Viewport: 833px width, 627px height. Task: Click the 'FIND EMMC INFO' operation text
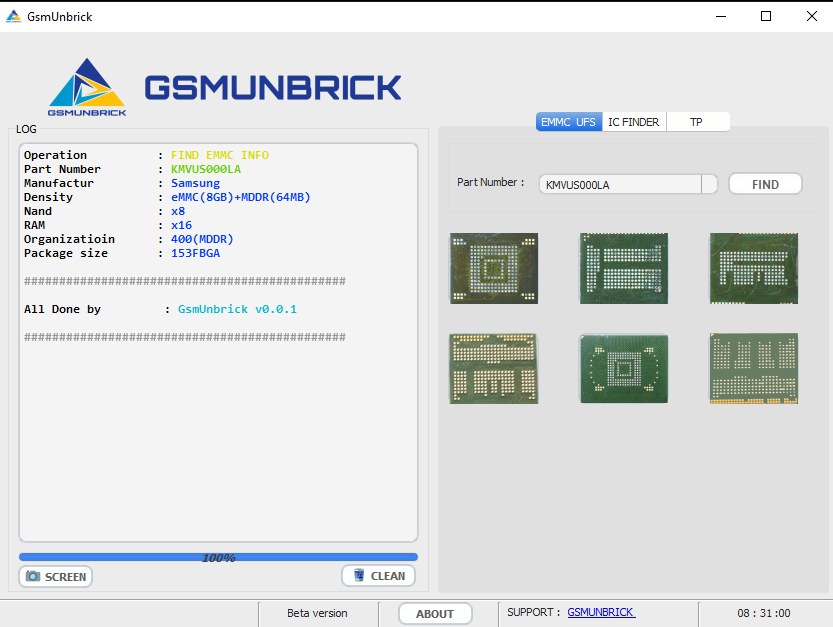tap(220, 155)
